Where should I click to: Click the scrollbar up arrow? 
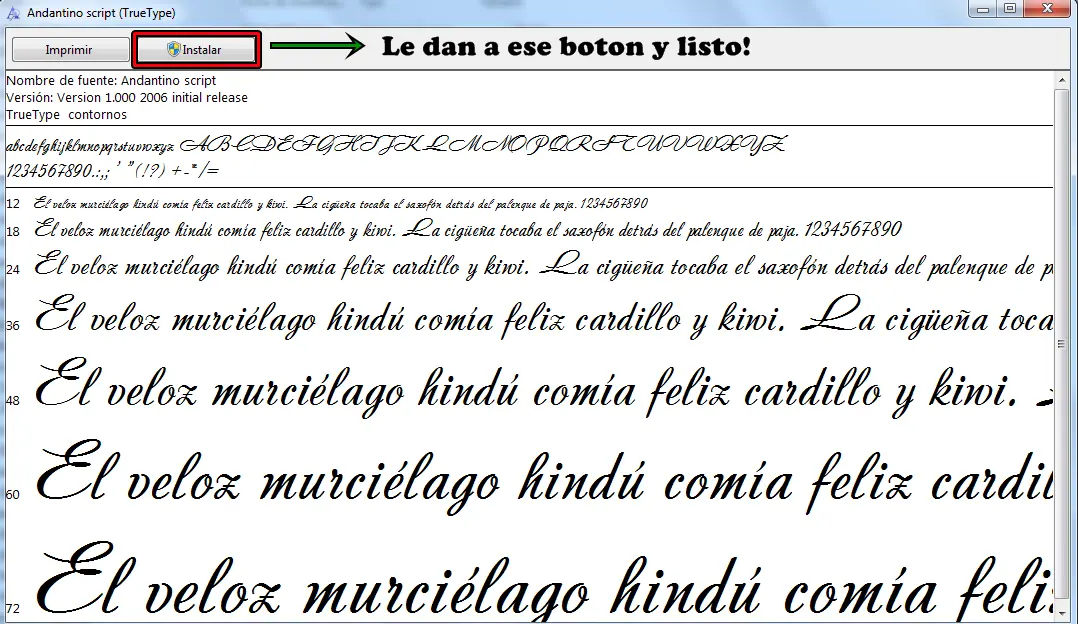pyautogui.click(x=1062, y=80)
